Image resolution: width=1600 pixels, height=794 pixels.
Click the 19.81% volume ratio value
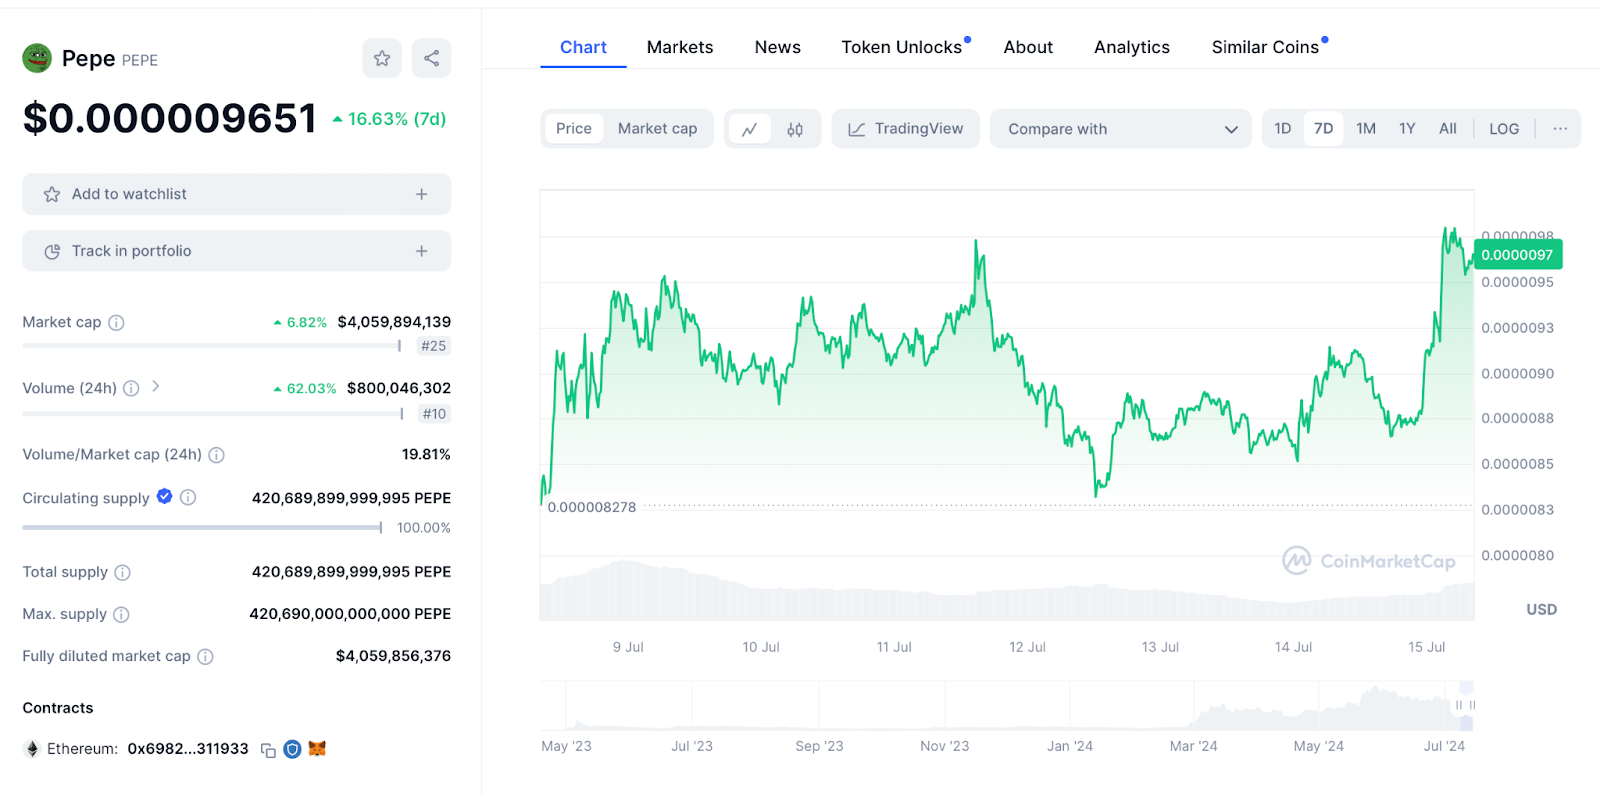[426, 454]
